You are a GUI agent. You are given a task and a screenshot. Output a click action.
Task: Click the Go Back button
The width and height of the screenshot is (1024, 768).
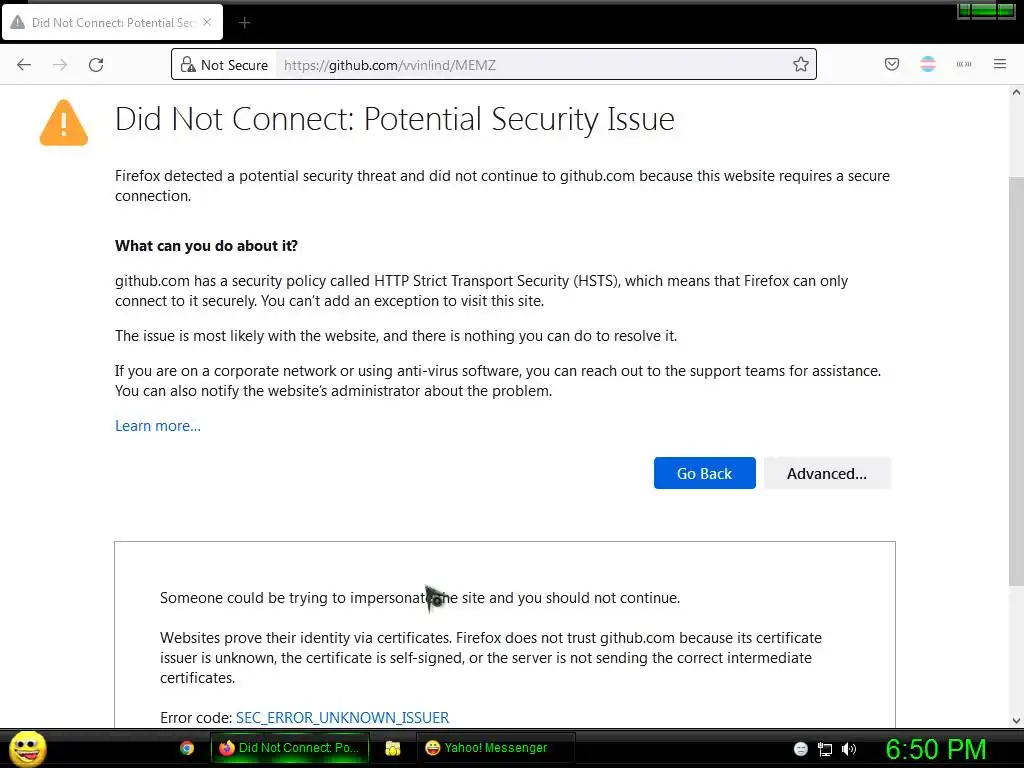tap(705, 473)
